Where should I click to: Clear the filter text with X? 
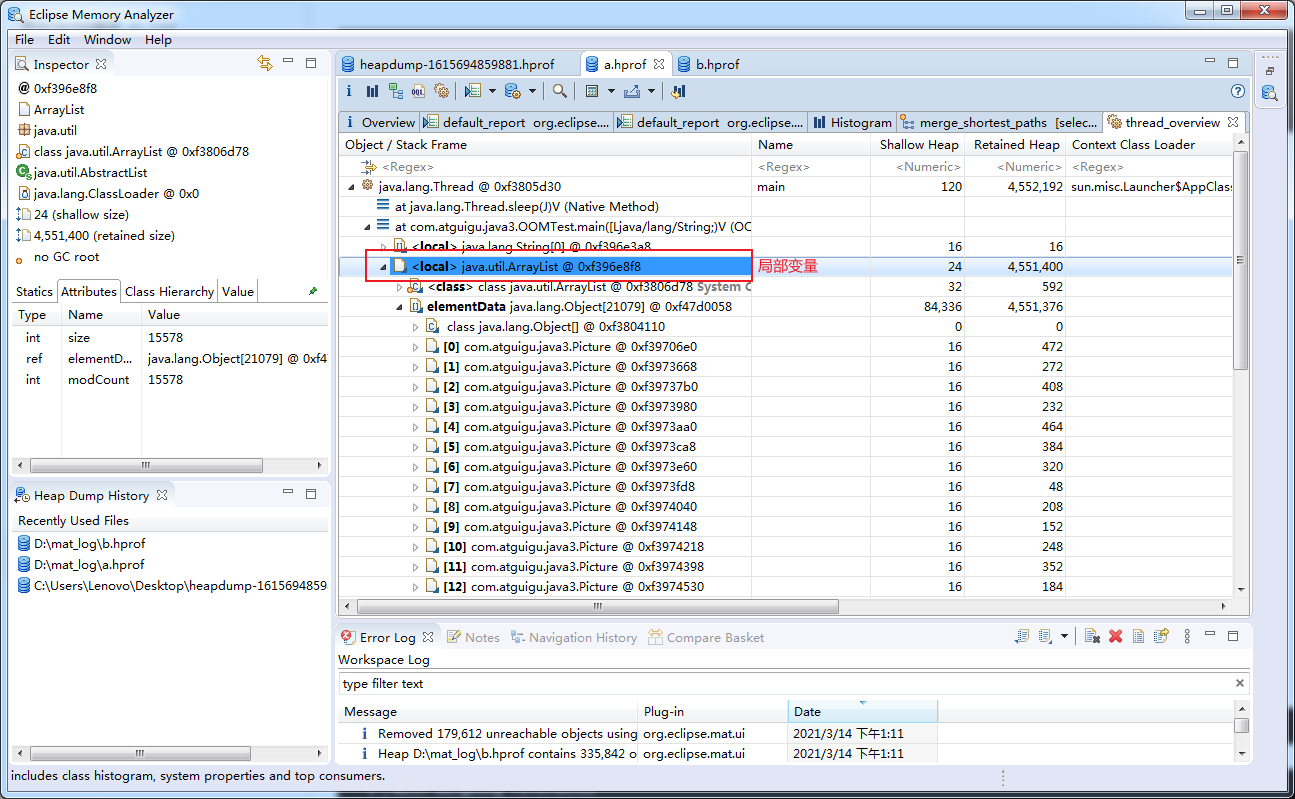tap(1240, 684)
